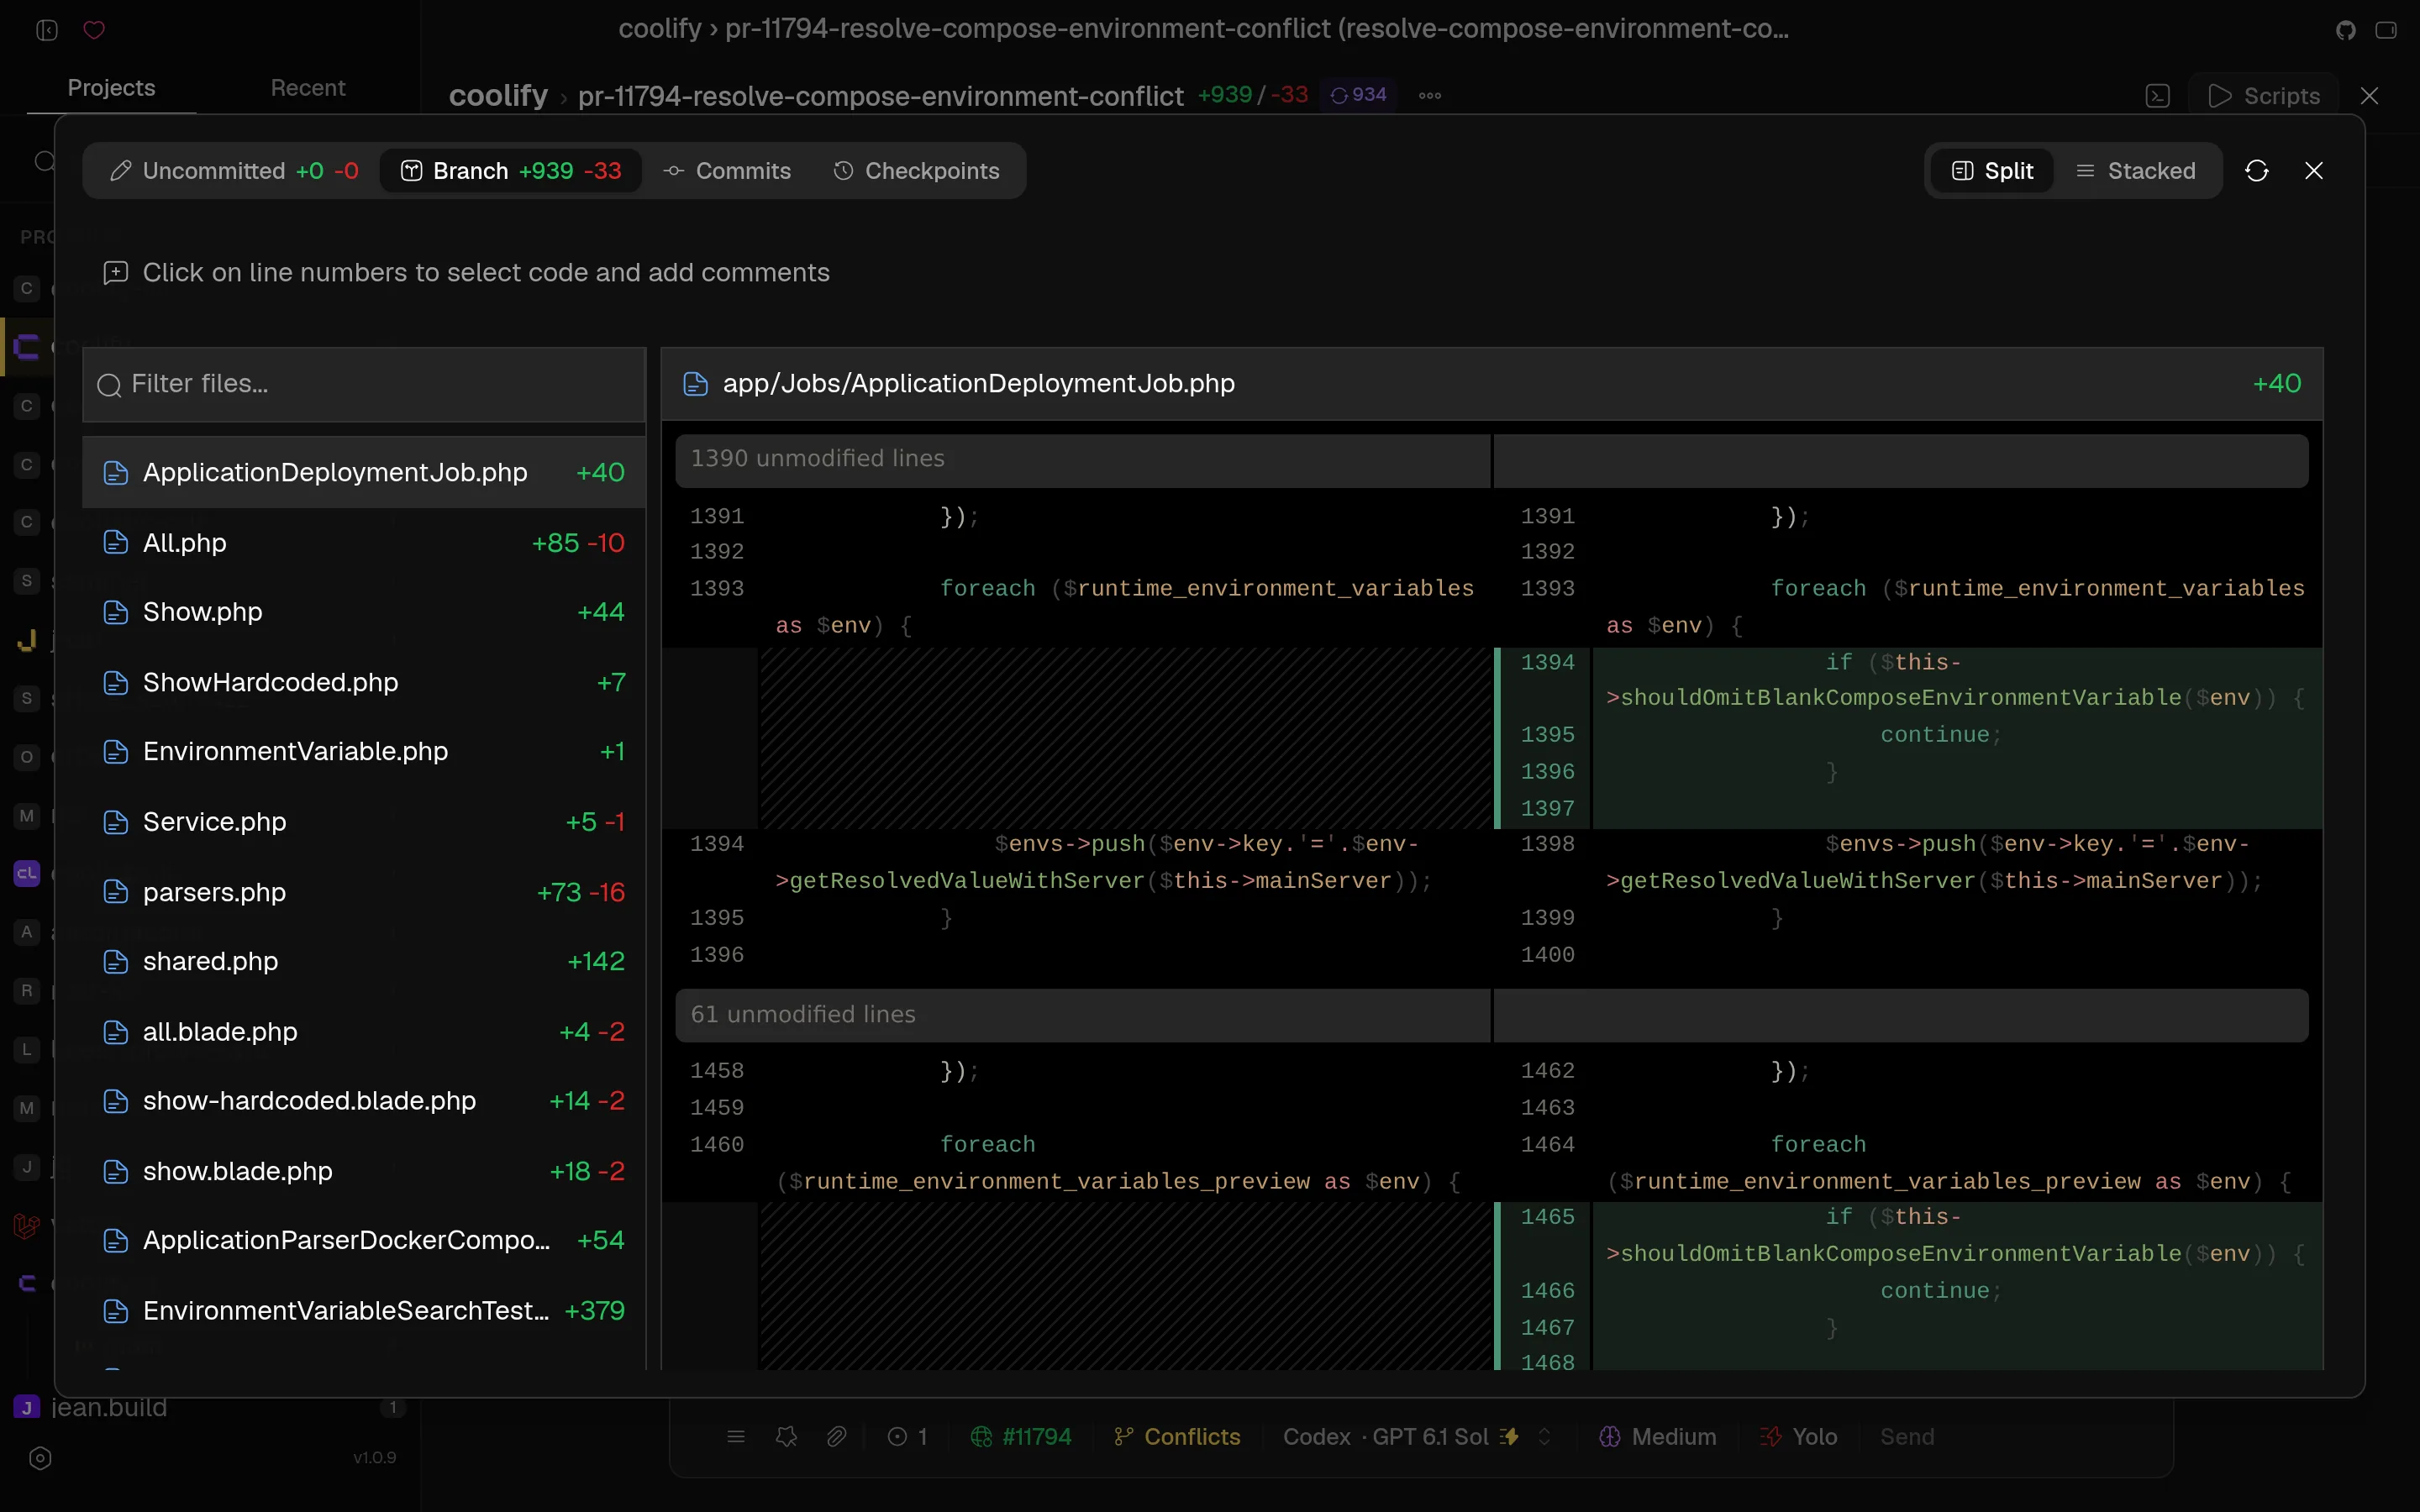2420x1512 pixels.
Task: Change the Medium effort setting
Action: pos(1658,1437)
